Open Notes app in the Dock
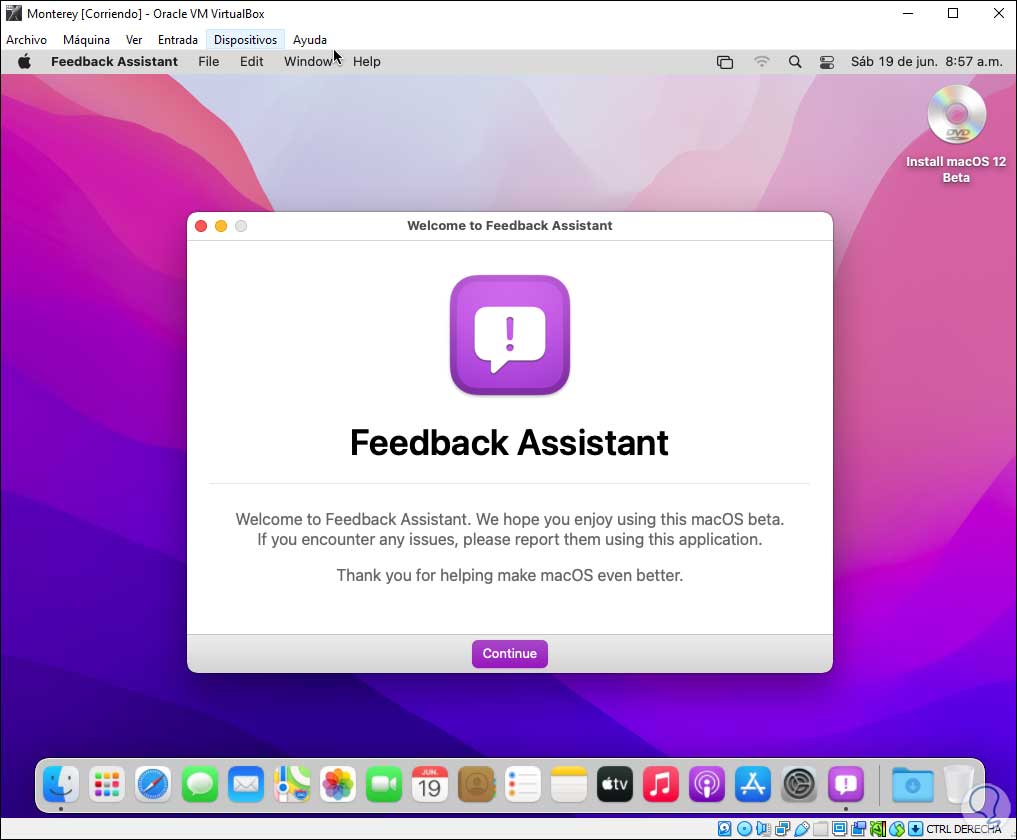 click(569, 784)
